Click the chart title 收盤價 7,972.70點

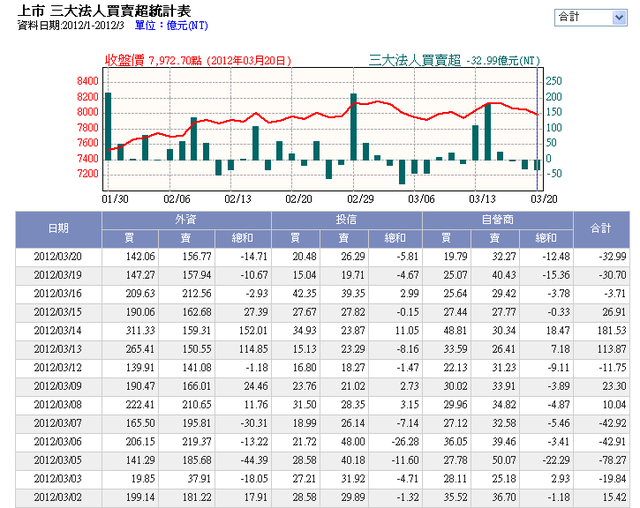click(x=153, y=61)
